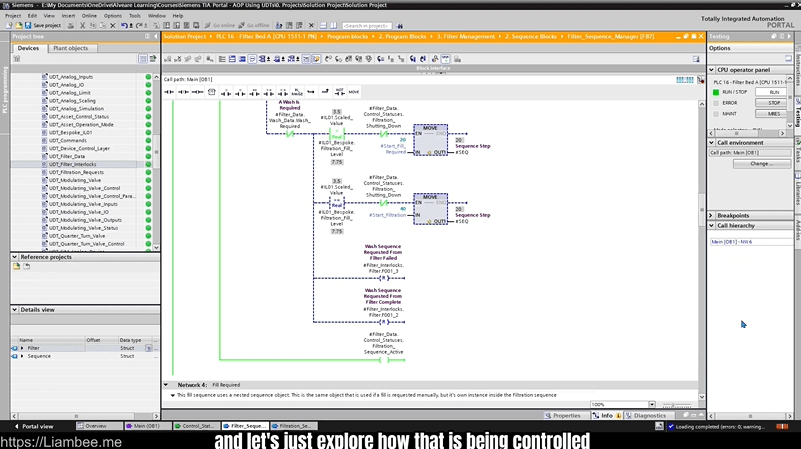This screenshot has width=801, height=449.
Task: Insert a MOVE instruction from favorites bar
Action: pyautogui.click(x=352, y=91)
